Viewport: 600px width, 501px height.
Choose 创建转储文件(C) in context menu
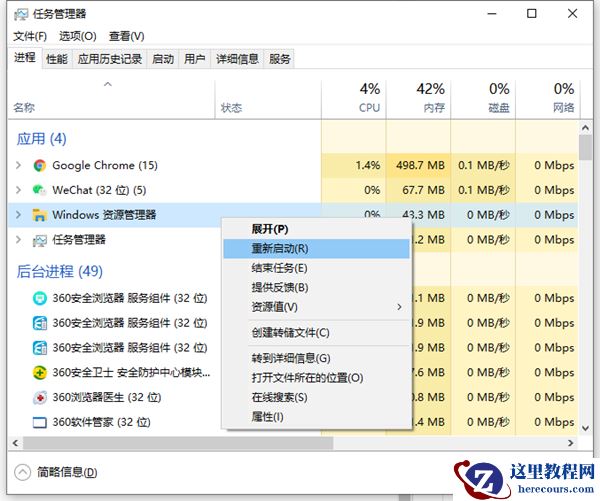316,333
